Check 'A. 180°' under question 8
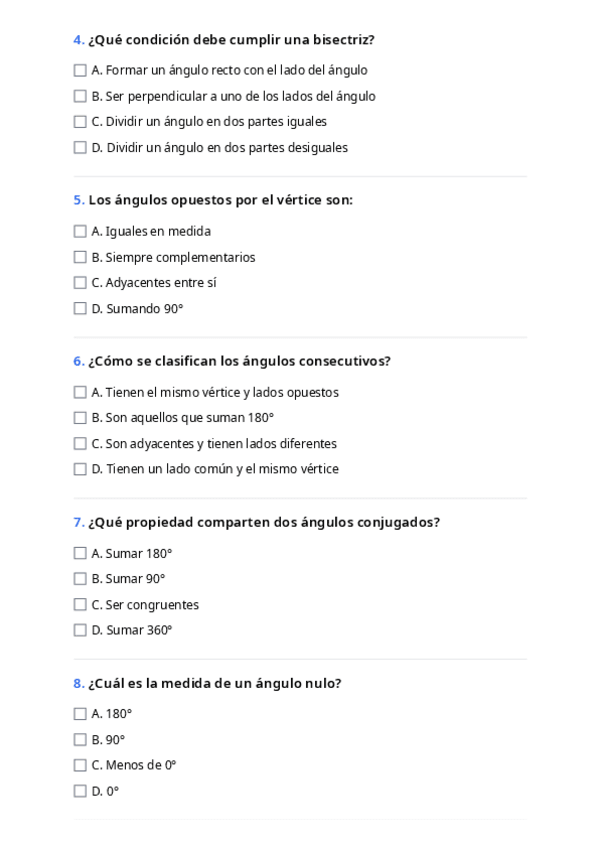Screen dimensions: 600x848 click(x=80, y=714)
